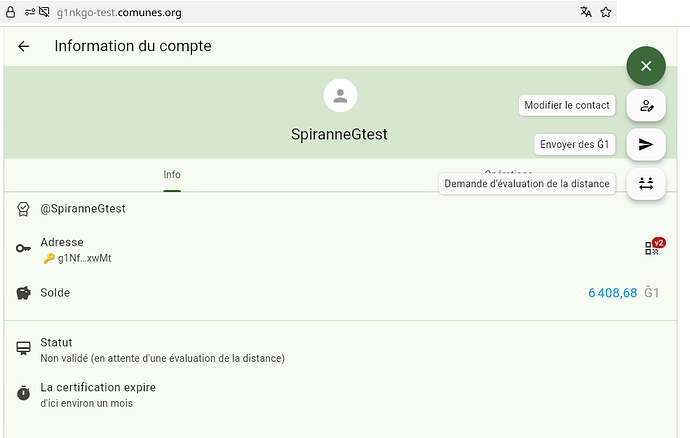Open the address QR code icon
Image resolution: width=690 pixels, height=438 pixels.
(x=653, y=248)
